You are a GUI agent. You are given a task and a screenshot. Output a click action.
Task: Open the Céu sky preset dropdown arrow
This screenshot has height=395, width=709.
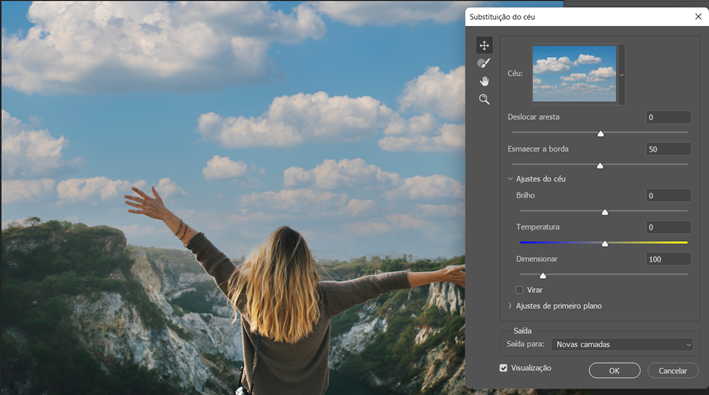click(x=622, y=75)
